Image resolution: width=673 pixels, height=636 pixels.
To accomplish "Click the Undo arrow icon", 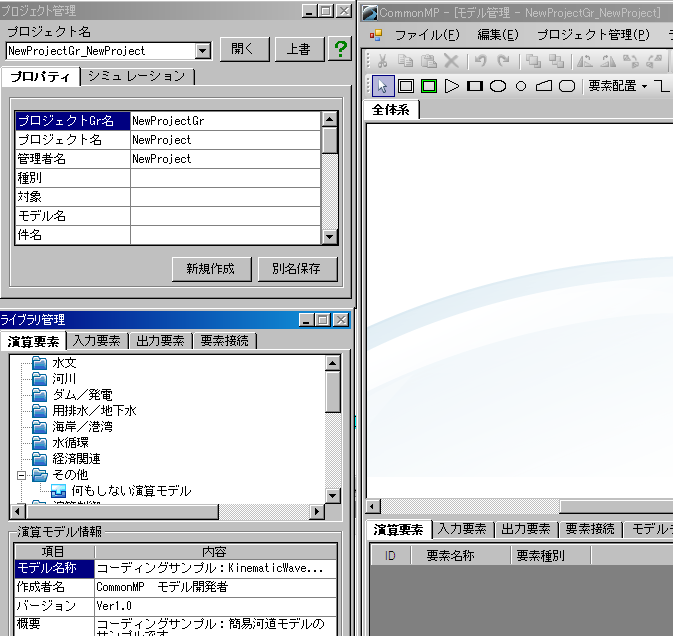I will (480, 61).
